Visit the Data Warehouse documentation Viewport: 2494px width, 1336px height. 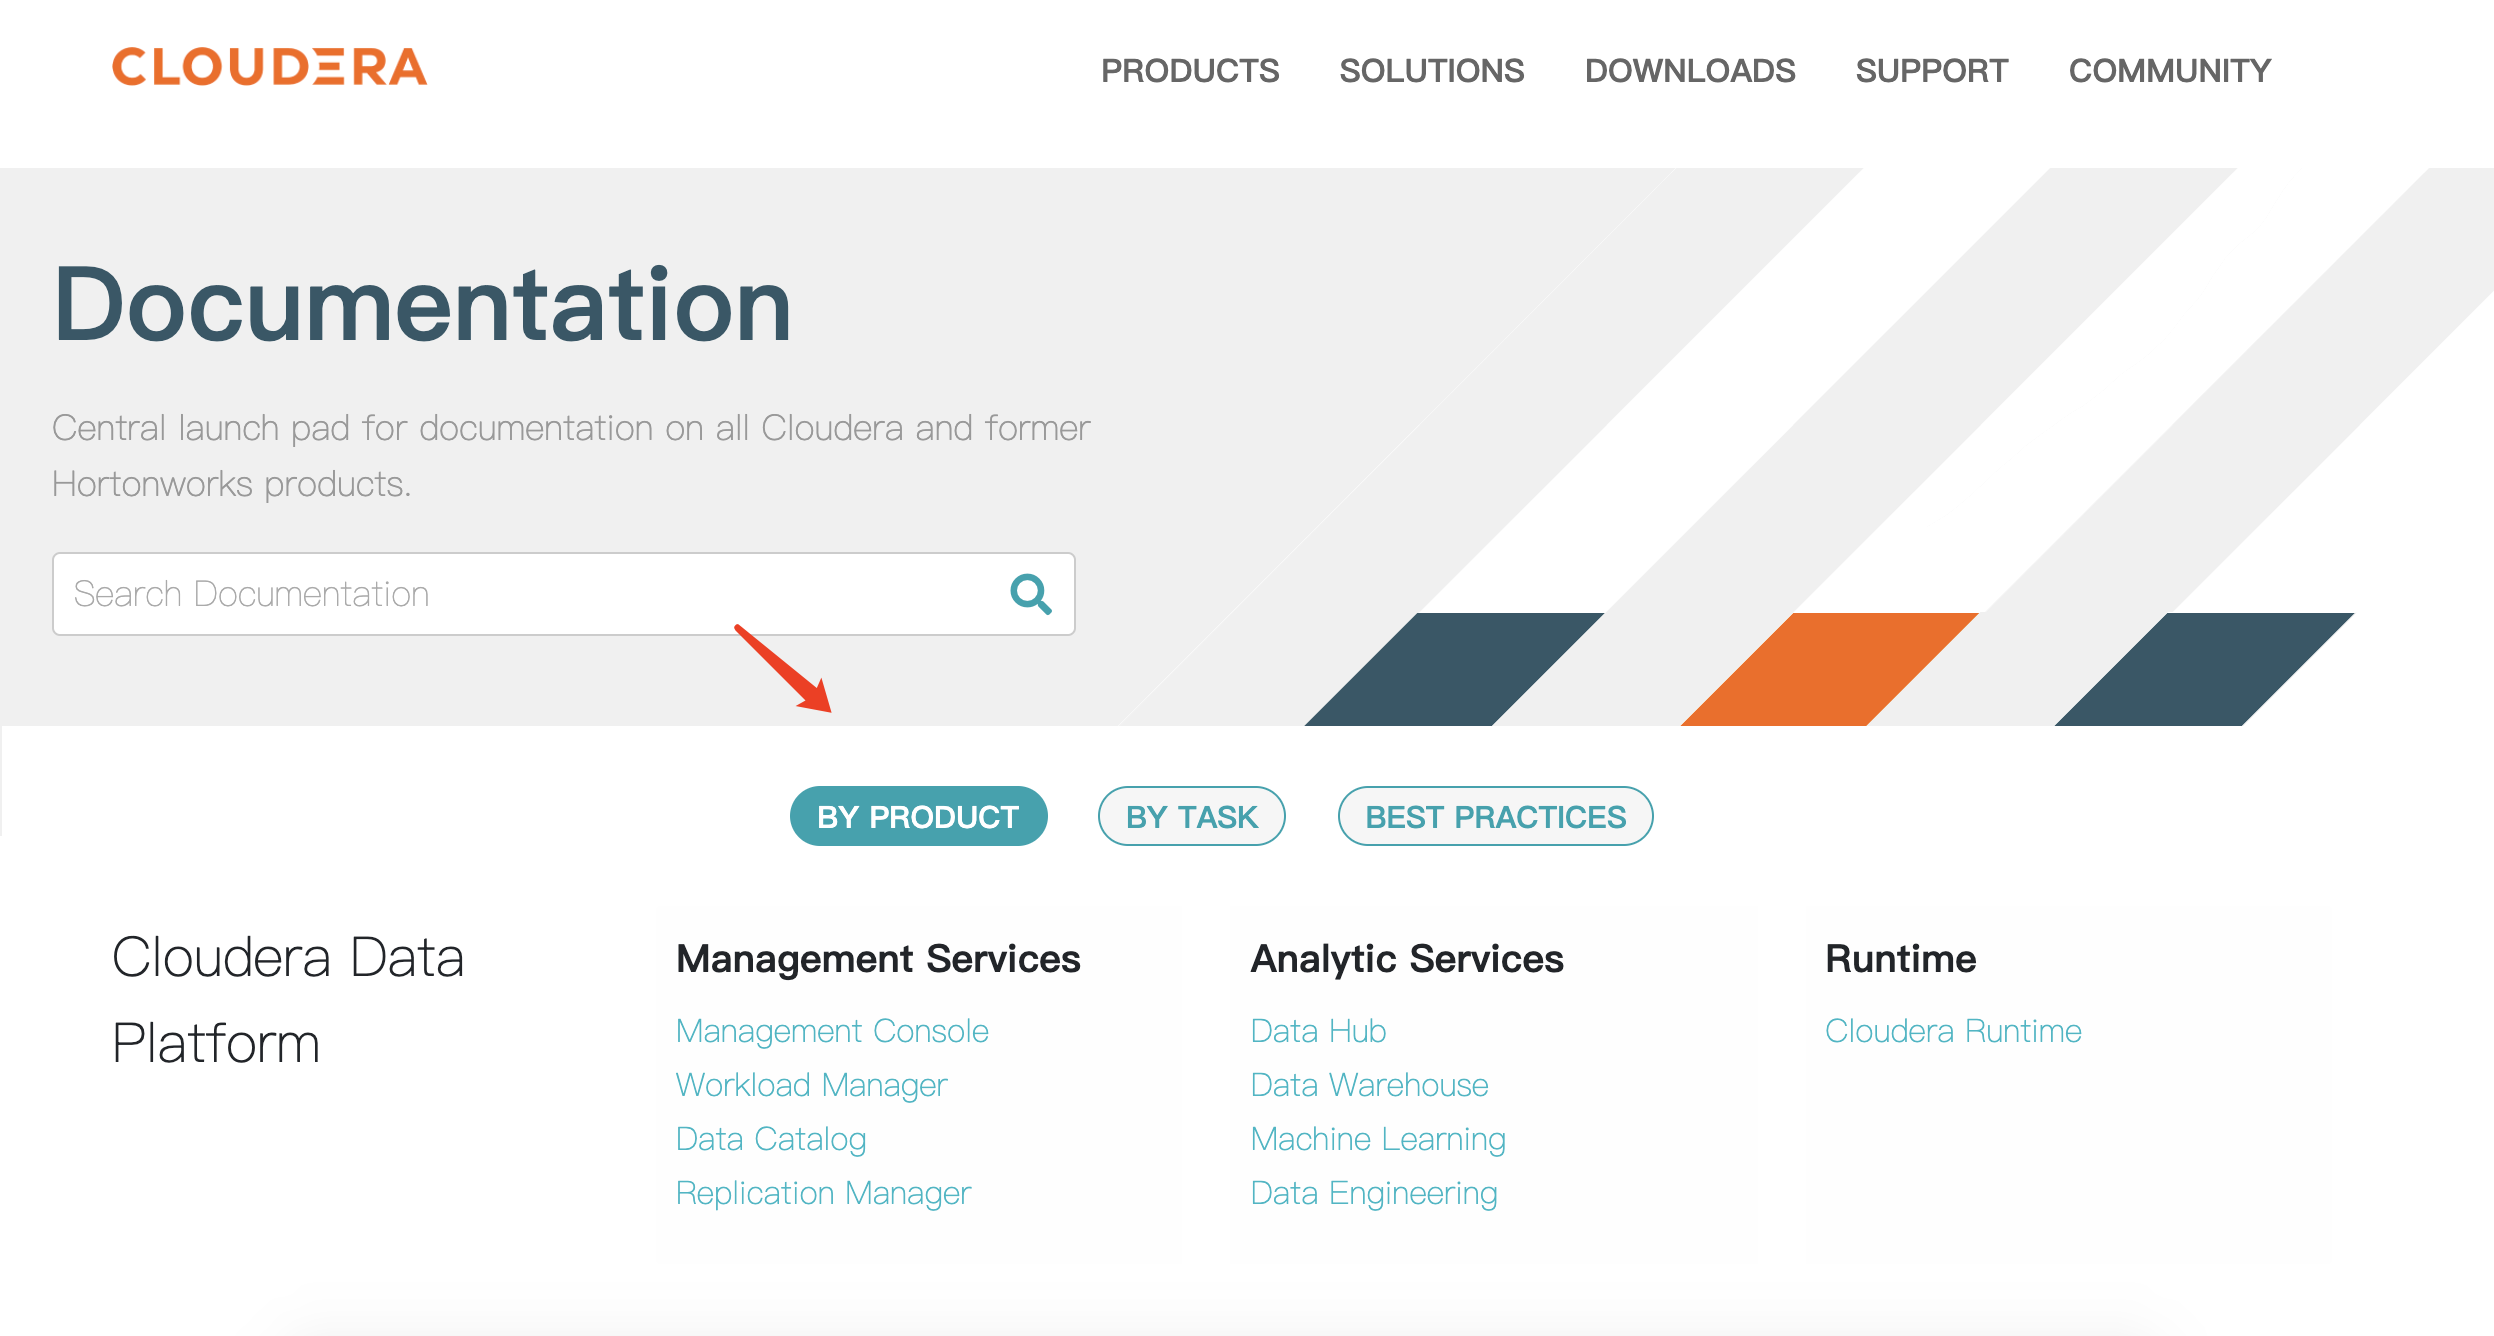1369,1085
